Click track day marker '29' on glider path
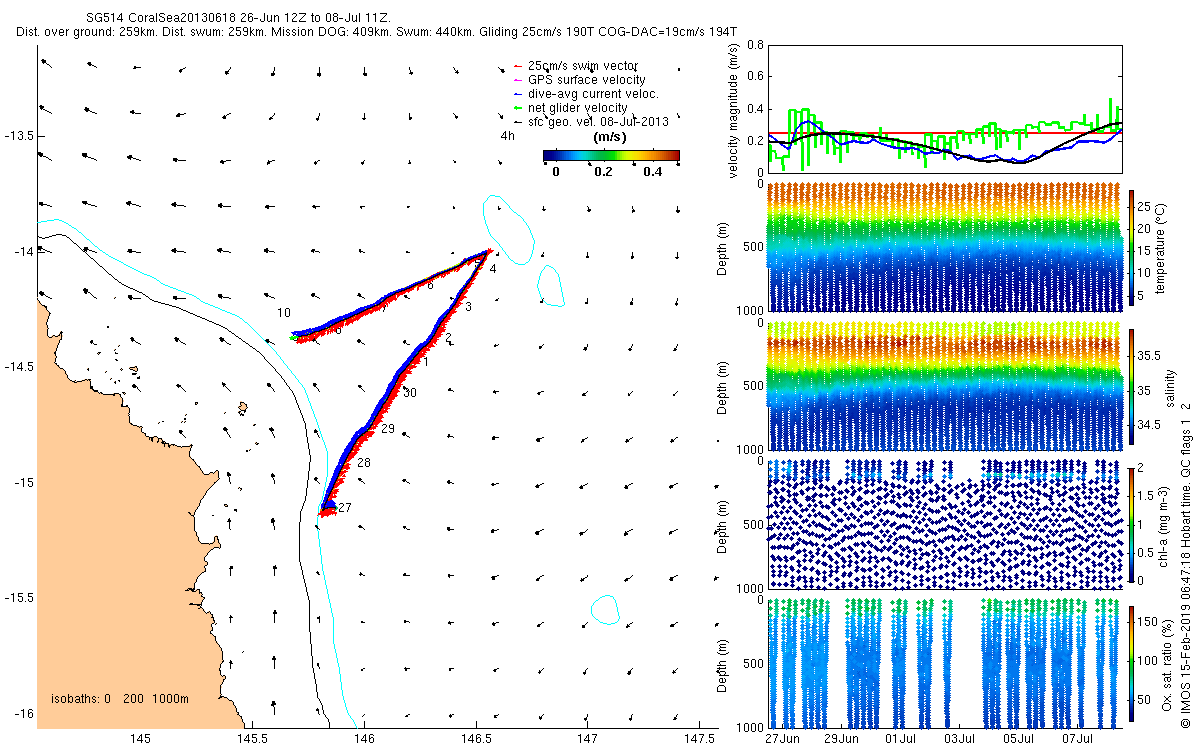1200x750 pixels. (x=388, y=428)
